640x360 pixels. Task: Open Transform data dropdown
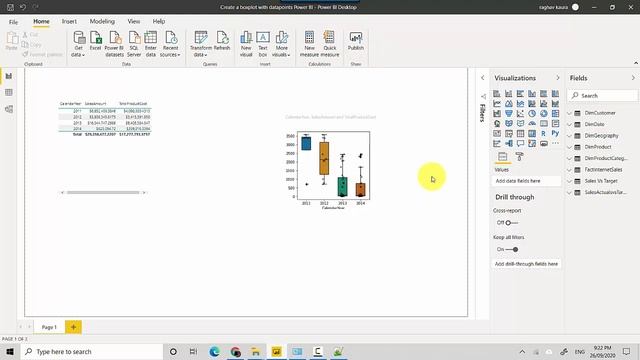point(201,44)
